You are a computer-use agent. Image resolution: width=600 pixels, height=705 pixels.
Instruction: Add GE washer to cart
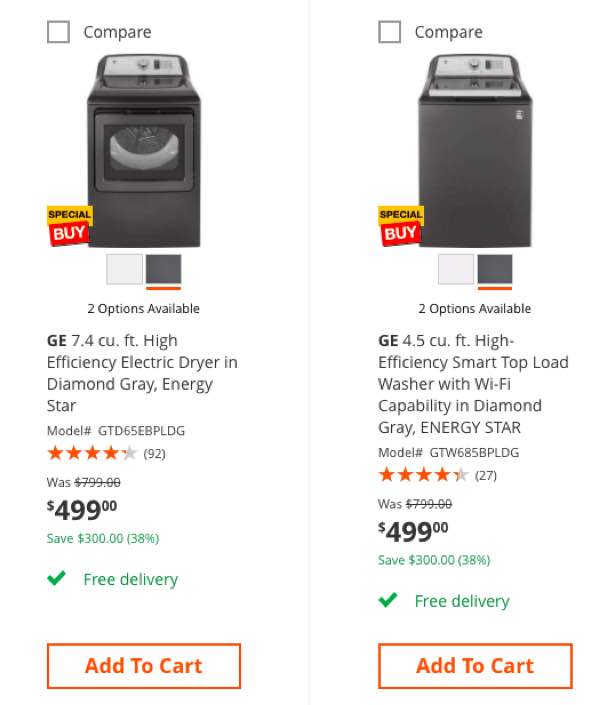coord(475,666)
